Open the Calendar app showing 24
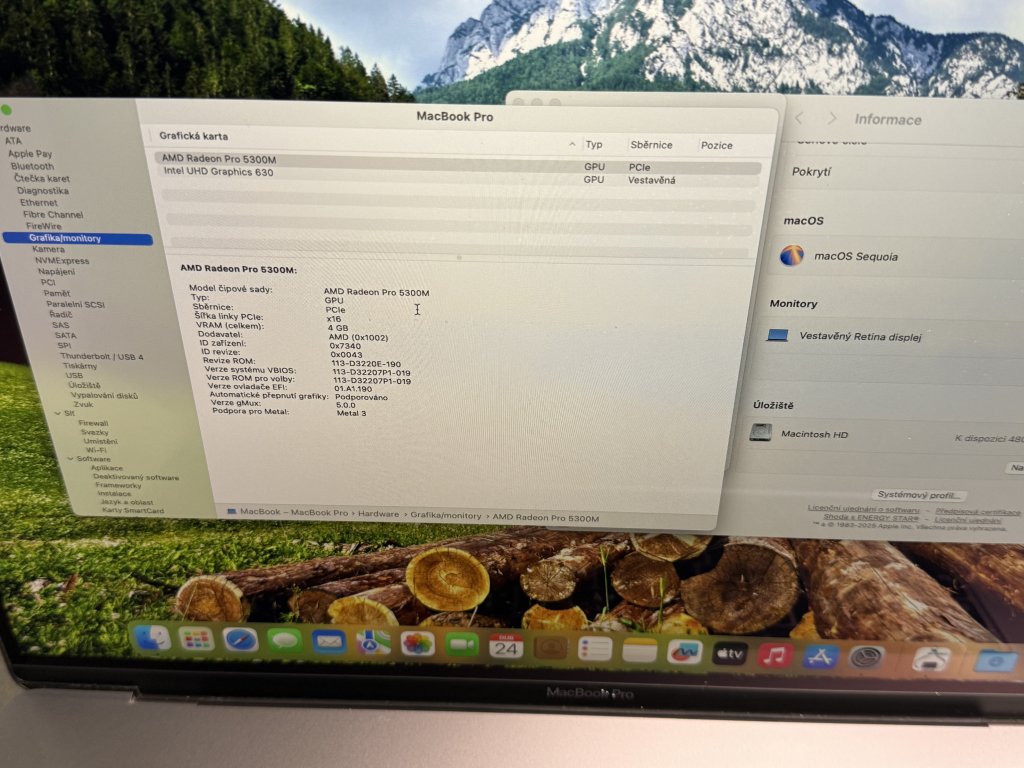 pyautogui.click(x=506, y=647)
